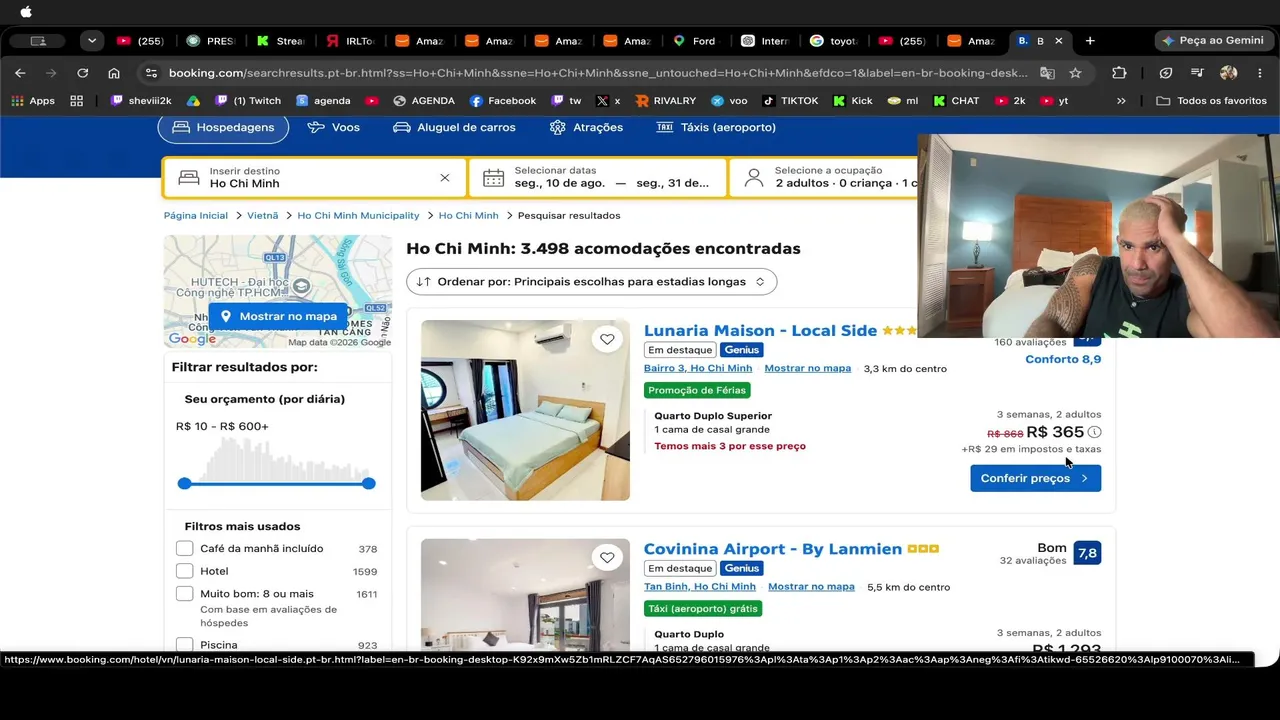
Task: Open the translate page icon in address bar
Action: coord(1047,73)
